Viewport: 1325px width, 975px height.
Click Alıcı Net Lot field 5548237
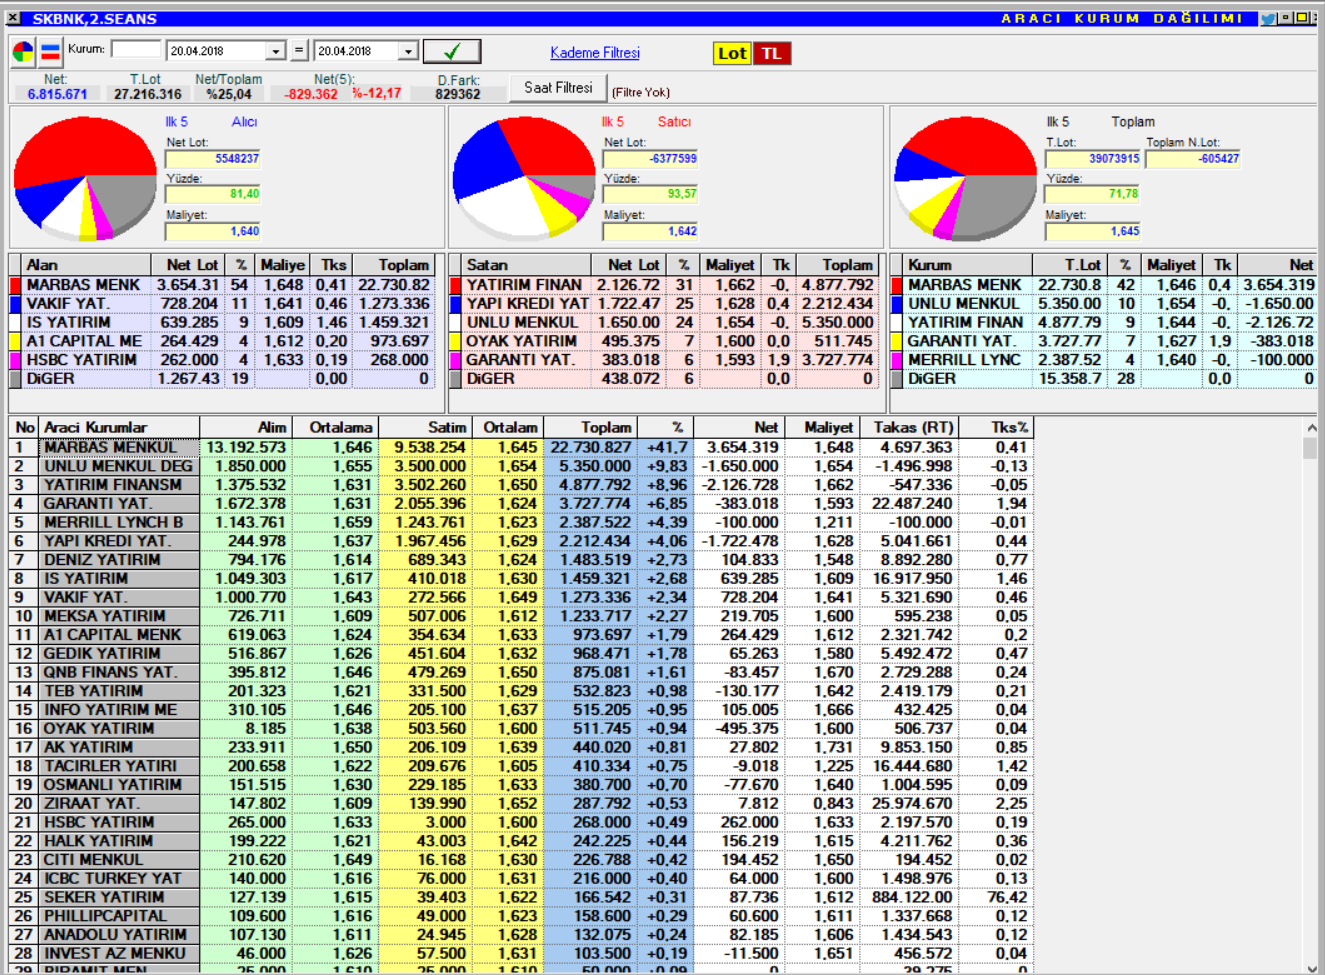point(213,159)
